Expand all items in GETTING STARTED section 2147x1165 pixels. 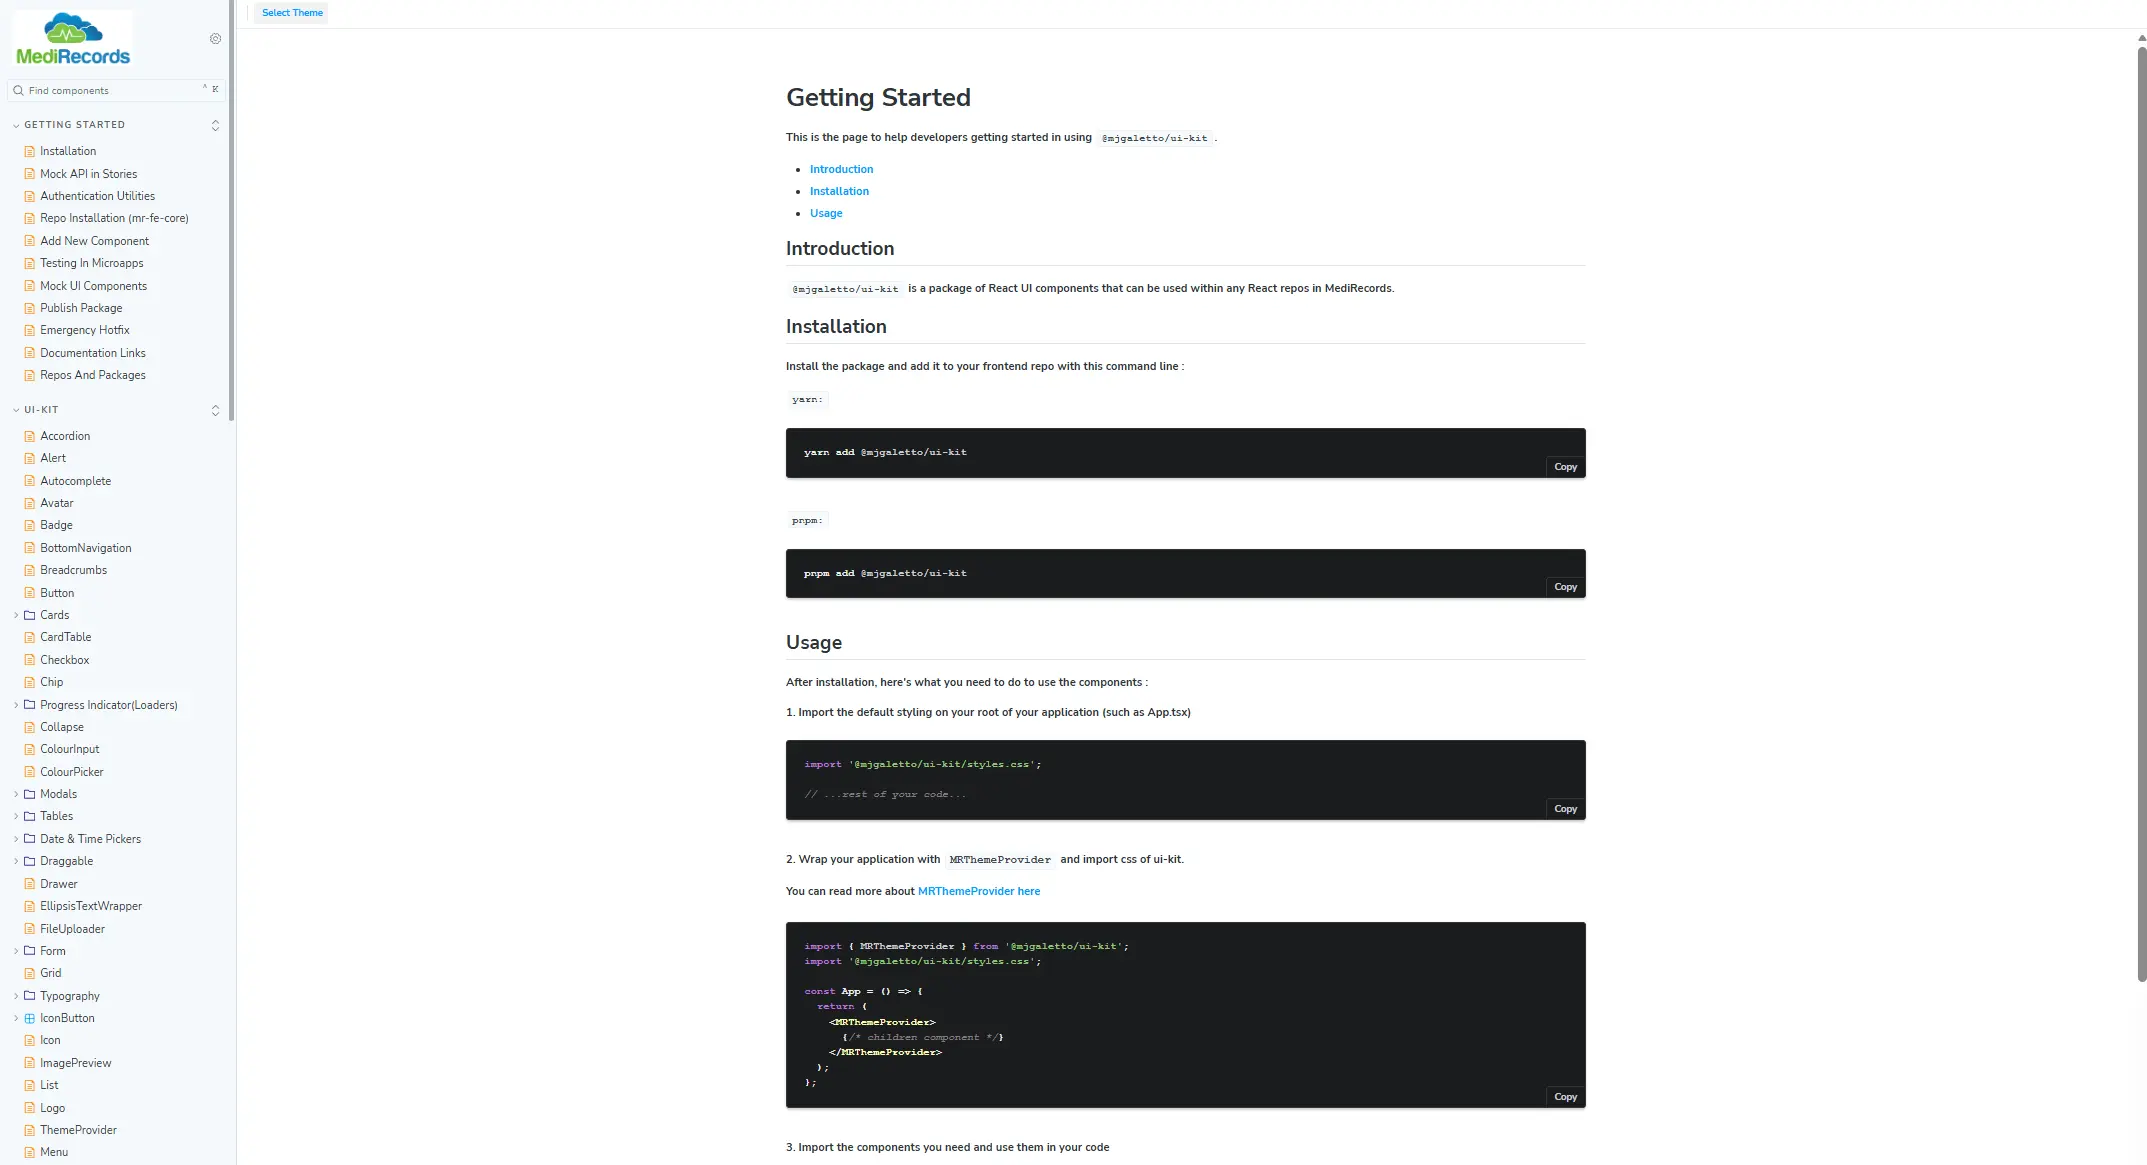(x=215, y=125)
